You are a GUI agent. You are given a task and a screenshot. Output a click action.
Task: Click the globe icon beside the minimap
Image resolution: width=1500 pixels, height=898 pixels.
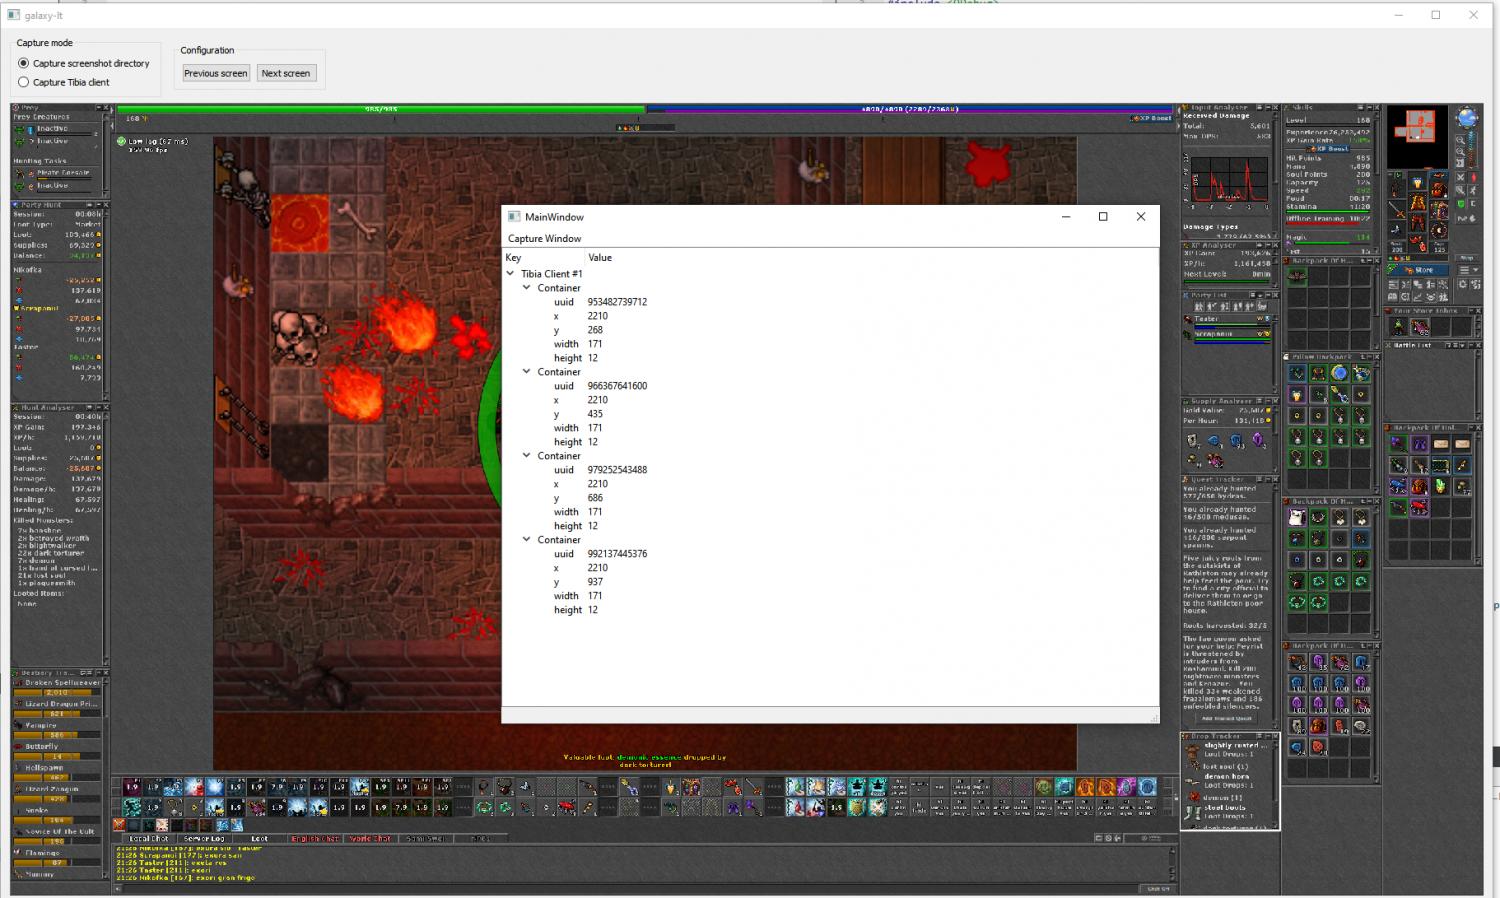click(x=1466, y=118)
